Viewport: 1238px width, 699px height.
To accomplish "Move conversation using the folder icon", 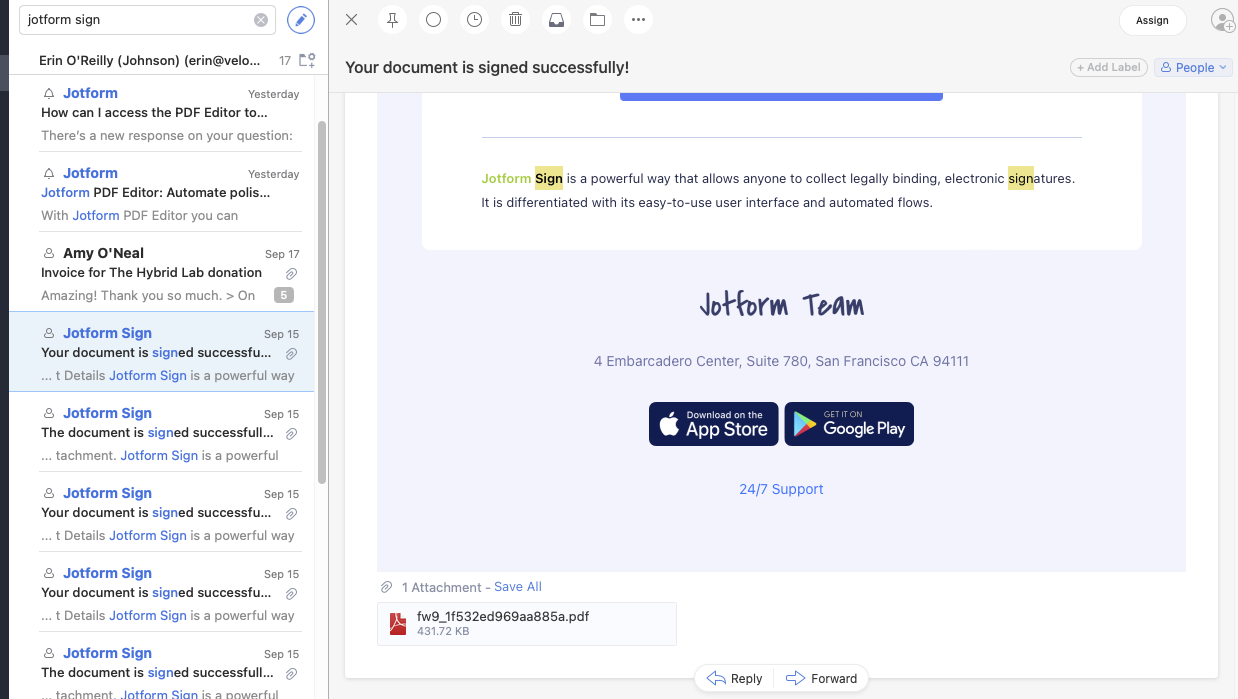I will (x=597, y=19).
